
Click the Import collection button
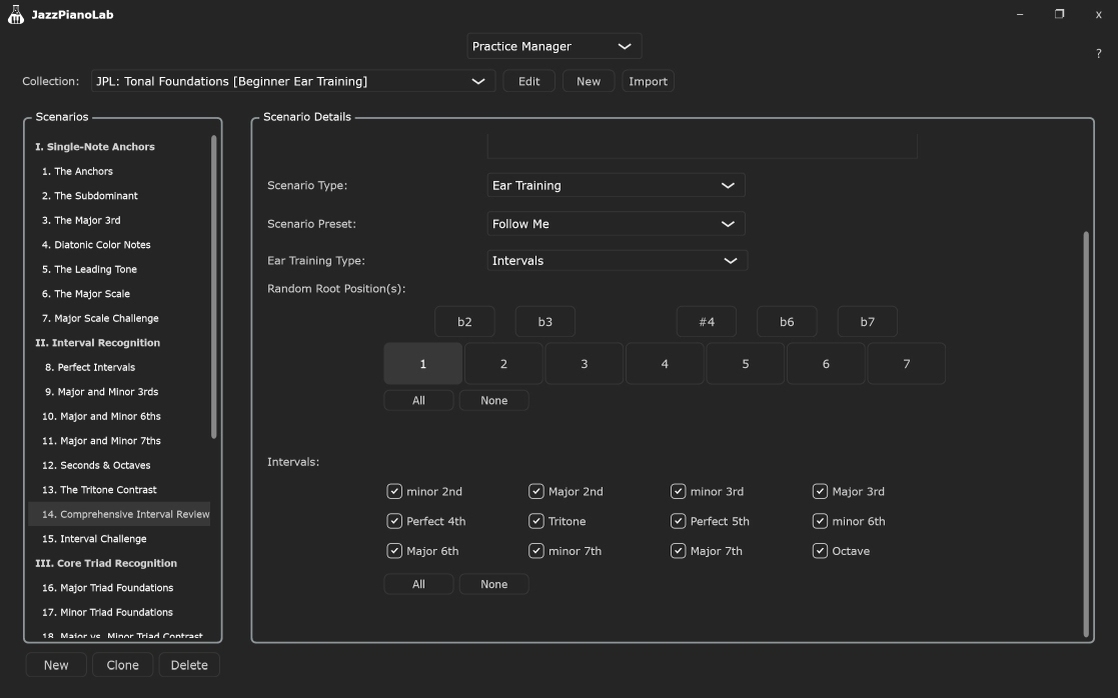pos(648,81)
